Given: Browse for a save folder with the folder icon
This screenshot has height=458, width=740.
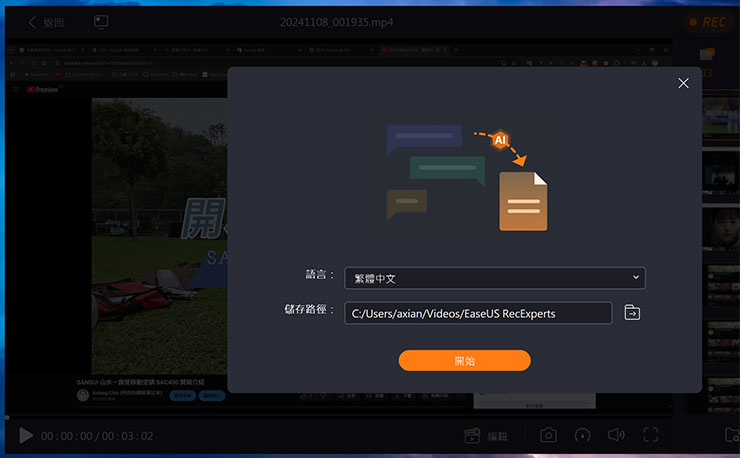Looking at the screenshot, I should tap(632, 313).
